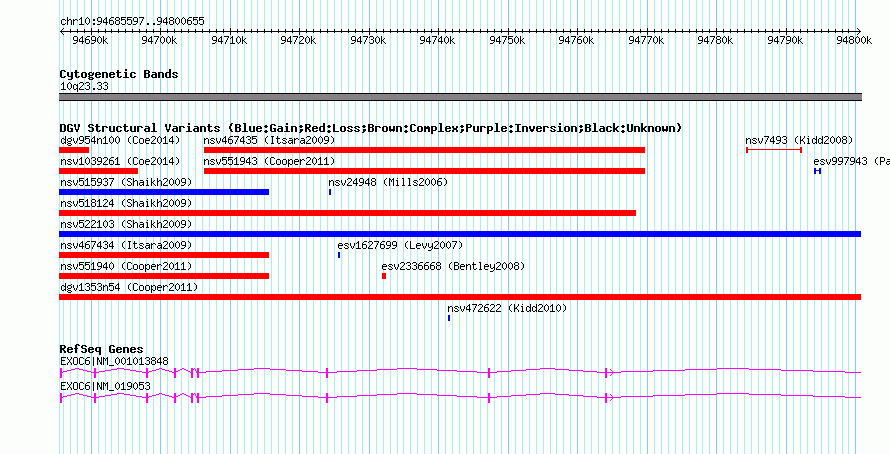Open the EXOC6|NM_001013848 gene label
Screen dimensions: 890x454
(x=114, y=361)
